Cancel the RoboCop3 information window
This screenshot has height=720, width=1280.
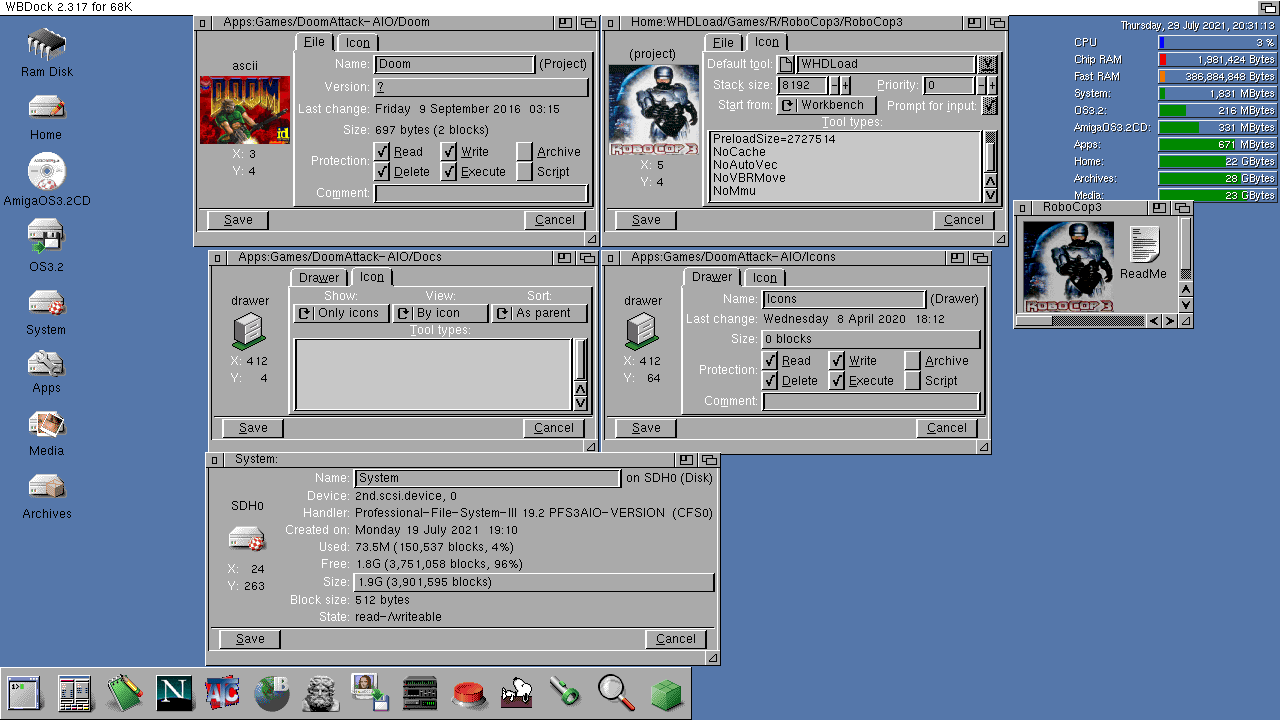(x=964, y=220)
